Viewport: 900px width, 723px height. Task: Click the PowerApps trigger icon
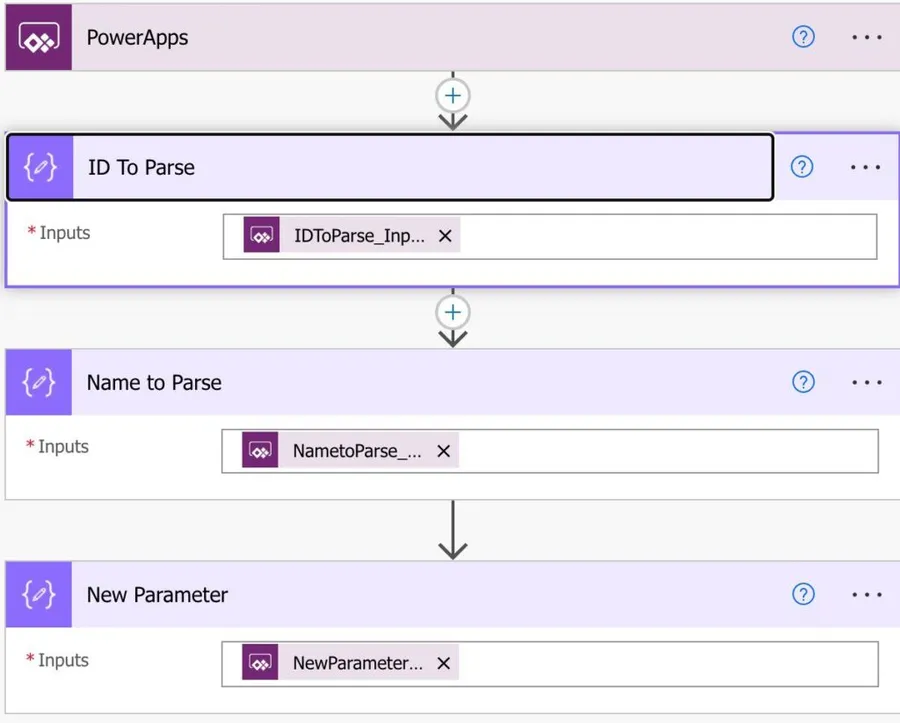[38, 38]
